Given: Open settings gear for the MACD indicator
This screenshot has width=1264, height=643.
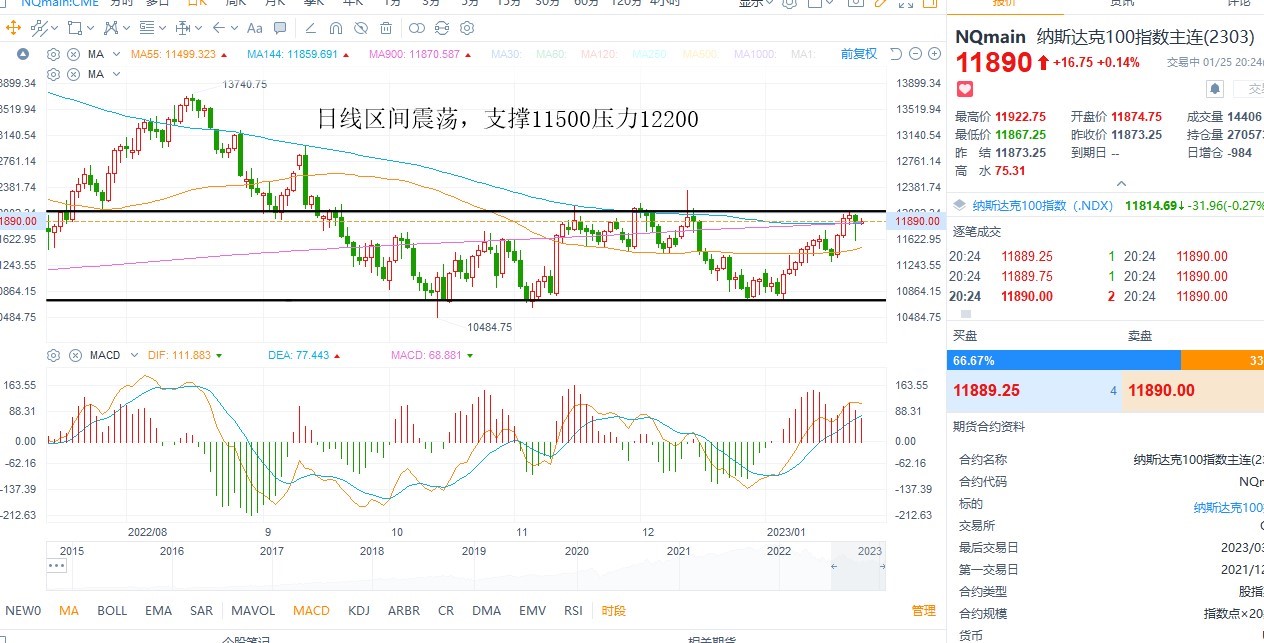Looking at the screenshot, I should pyautogui.click(x=53, y=355).
